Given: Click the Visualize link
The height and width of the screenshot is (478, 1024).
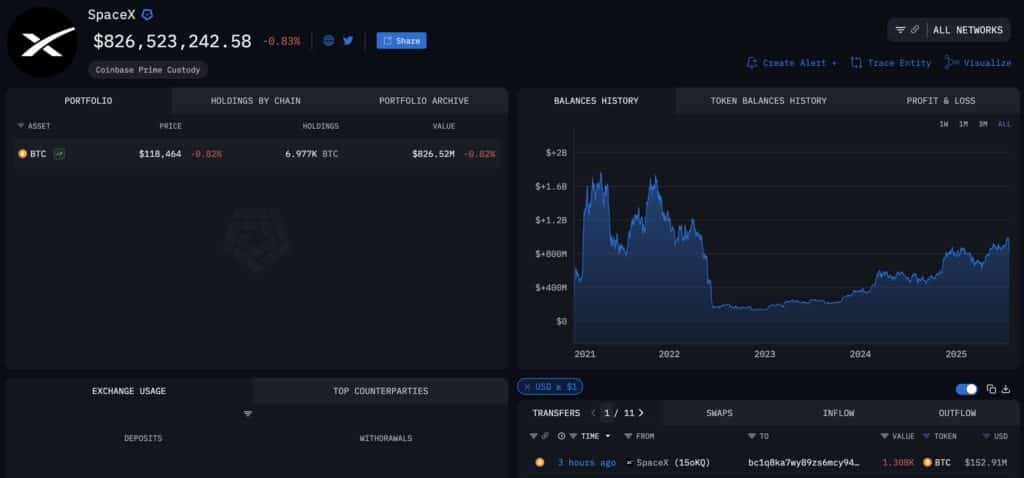Looking at the screenshot, I should (978, 63).
